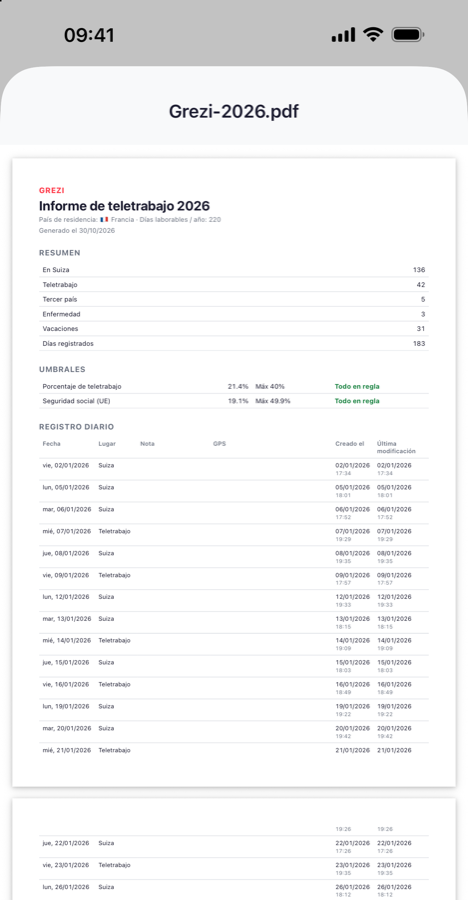Select 'Teletrabajo' in the vie 23/01/2026 row
Viewport: 468px width, 900px height.
114,865
